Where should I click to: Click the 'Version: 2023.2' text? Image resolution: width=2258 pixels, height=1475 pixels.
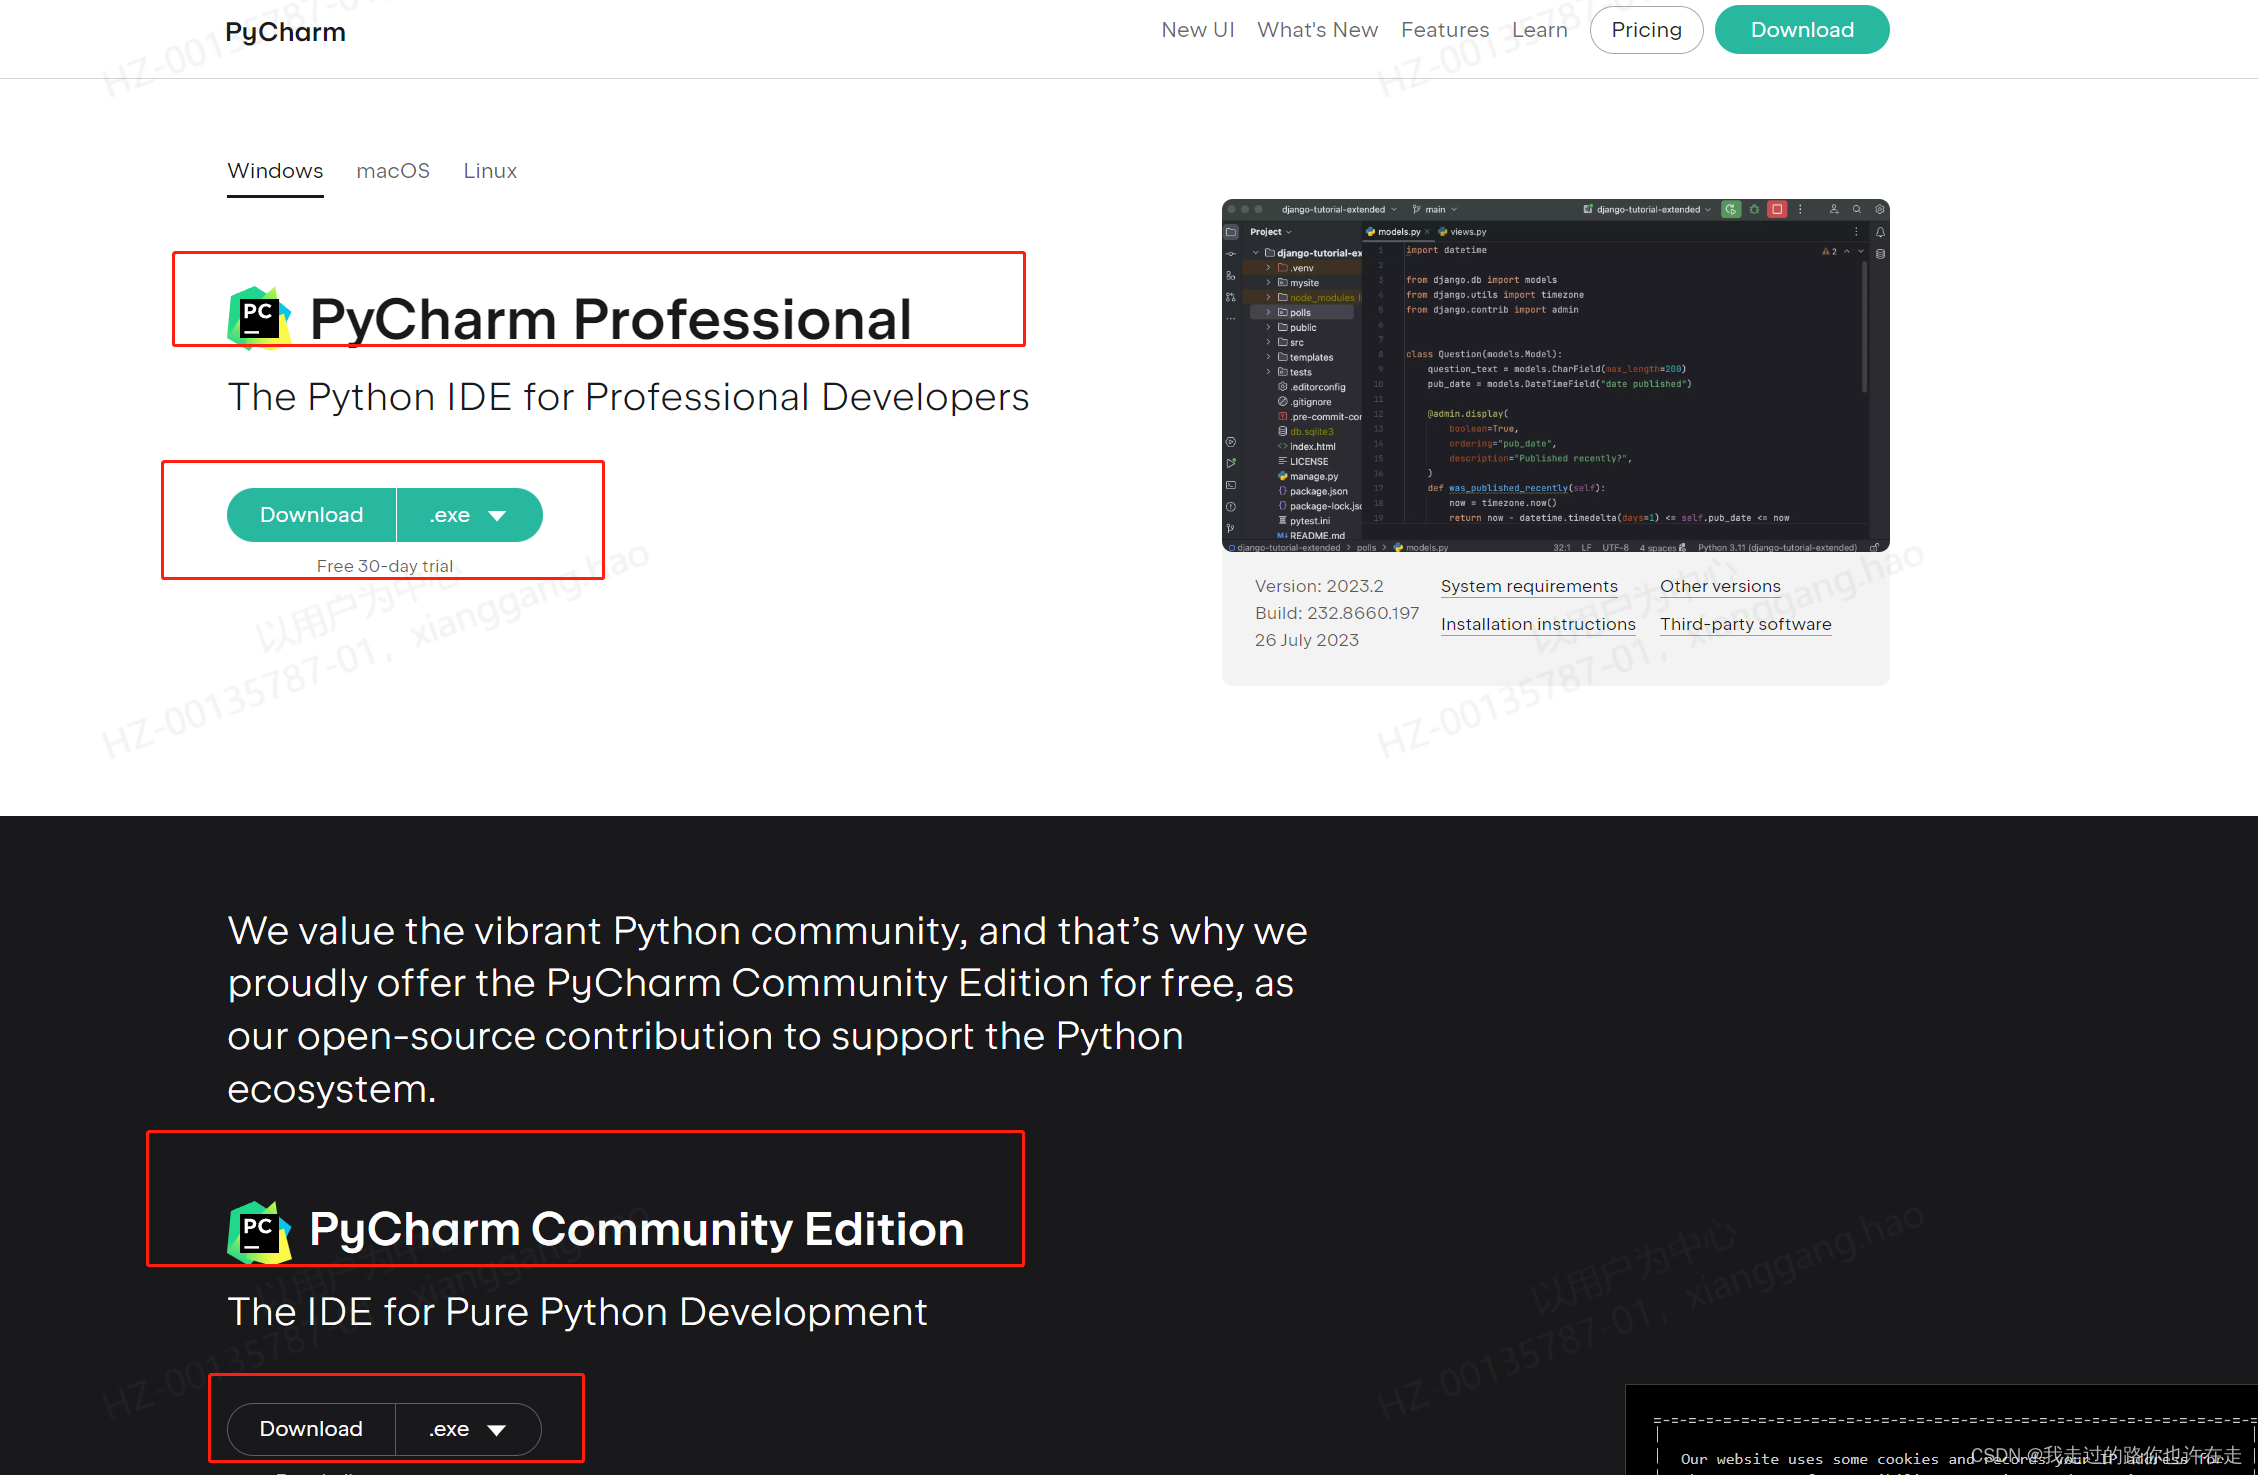[1319, 586]
